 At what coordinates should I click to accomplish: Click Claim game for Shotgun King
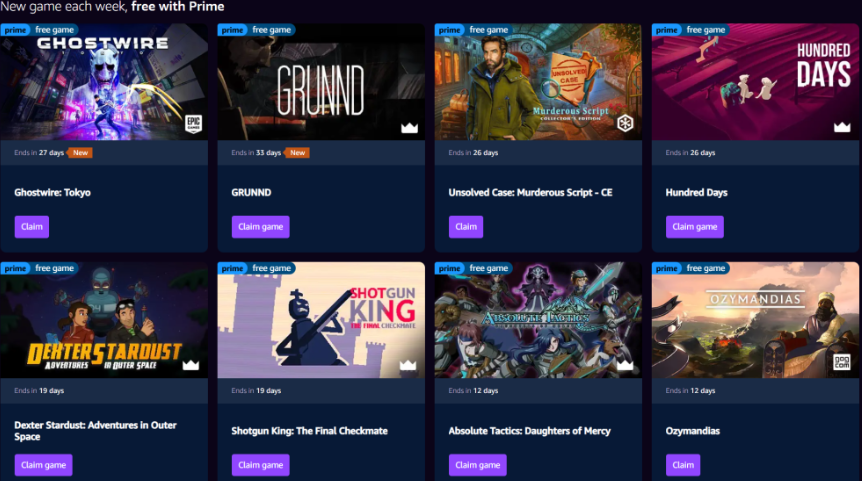[x=261, y=465]
